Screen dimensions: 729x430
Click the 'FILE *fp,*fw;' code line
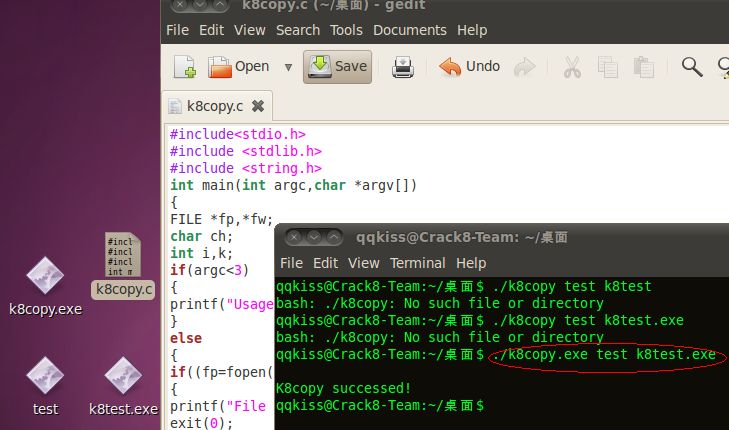pos(221,219)
